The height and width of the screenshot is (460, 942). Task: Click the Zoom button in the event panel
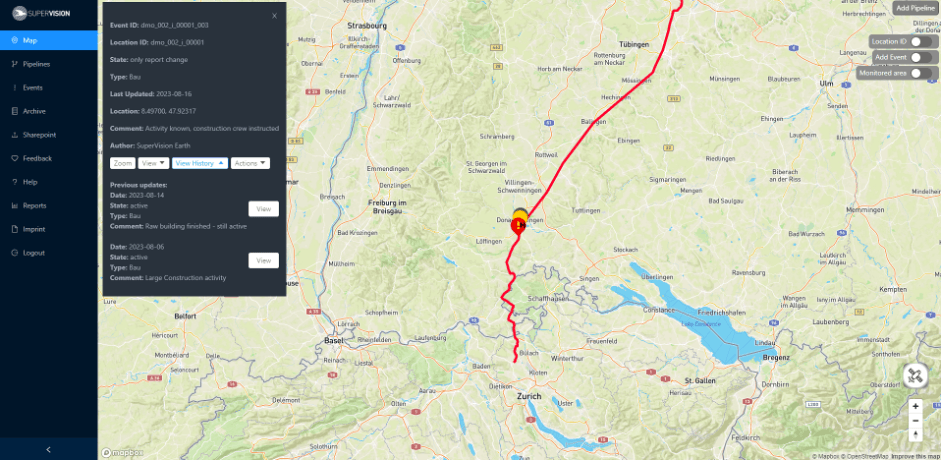pos(123,163)
